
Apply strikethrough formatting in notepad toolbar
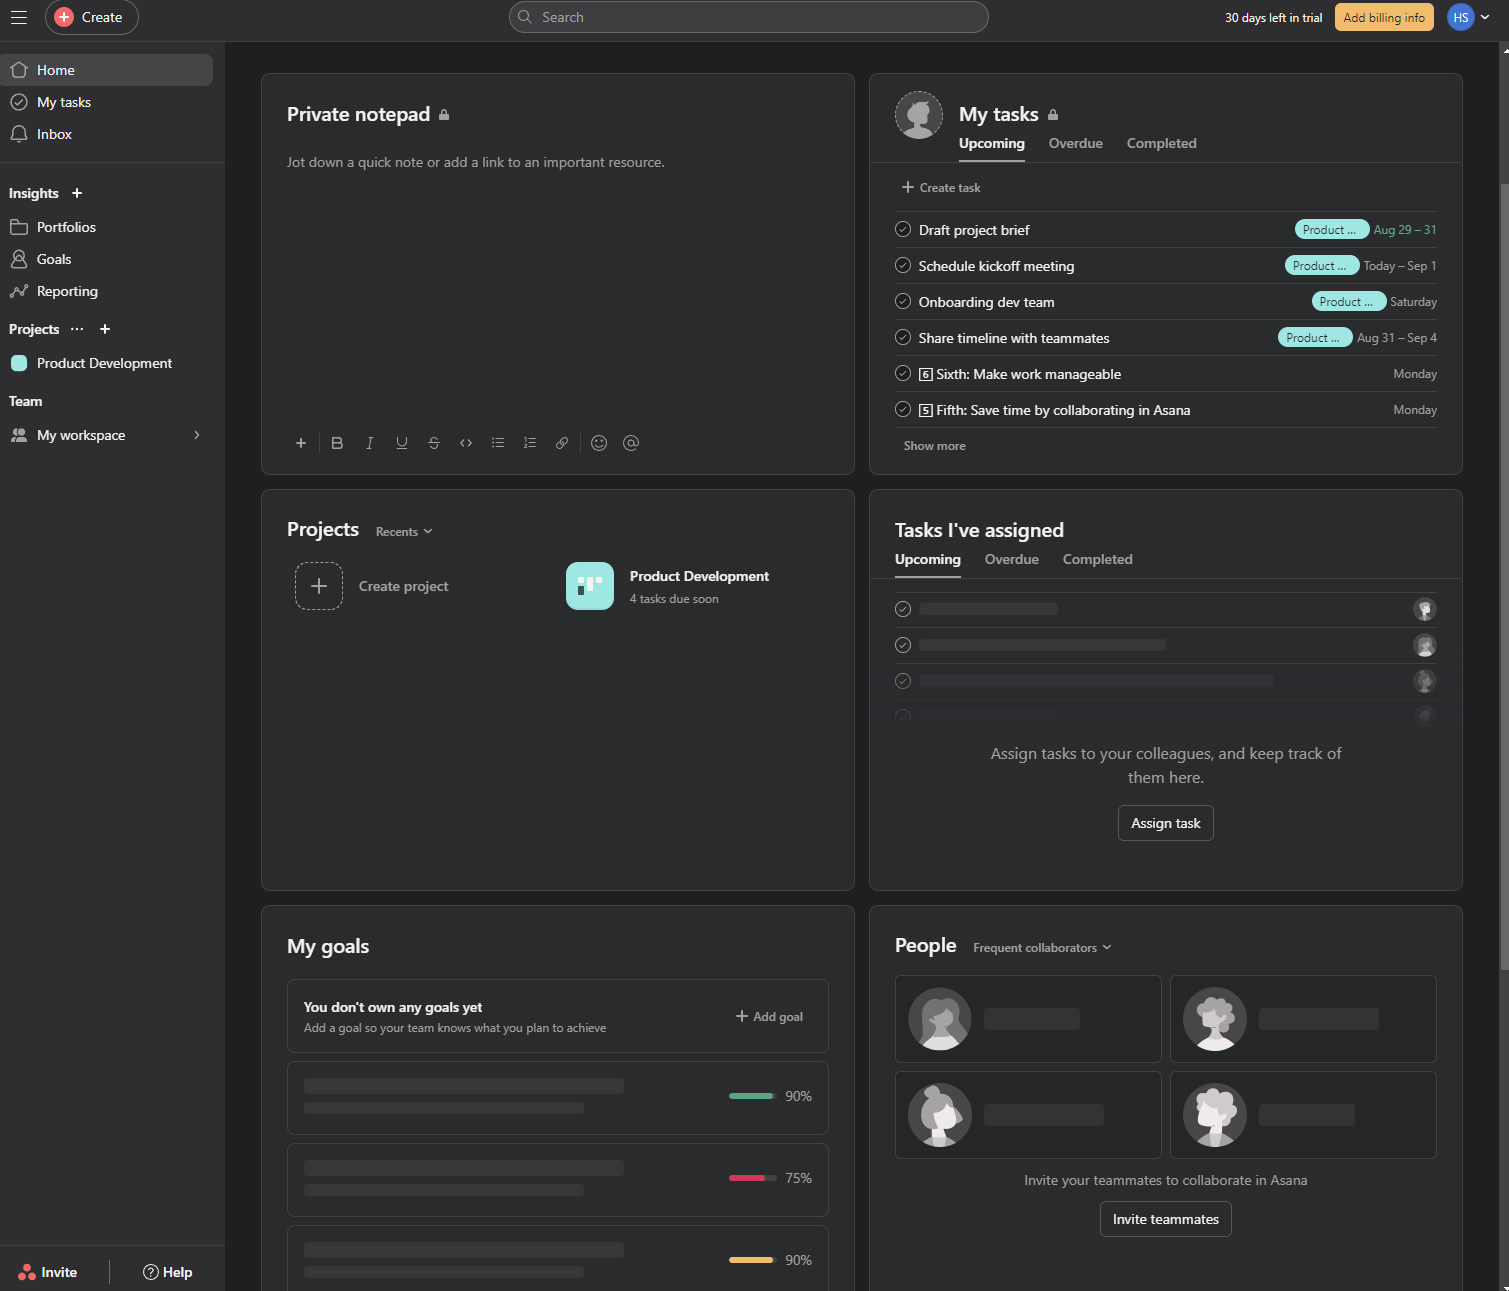(434, 443)
